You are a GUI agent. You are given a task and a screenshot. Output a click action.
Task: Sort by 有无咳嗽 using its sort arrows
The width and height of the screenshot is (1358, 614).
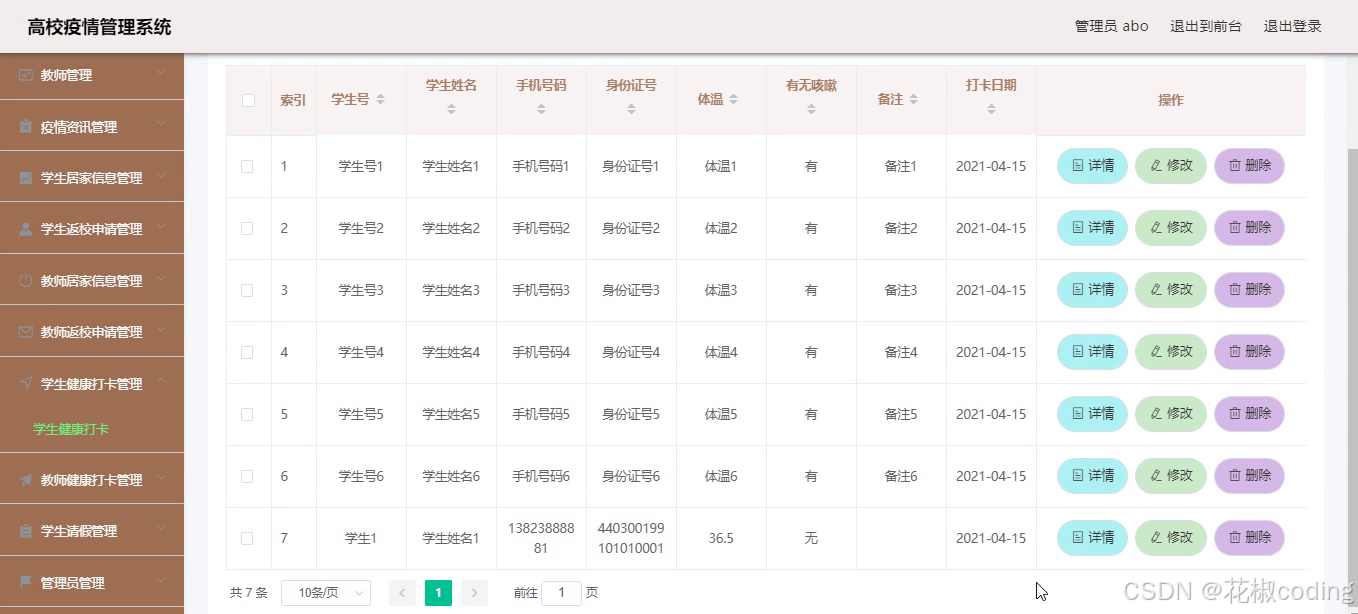pyautogui.click(x=811, y=109)
